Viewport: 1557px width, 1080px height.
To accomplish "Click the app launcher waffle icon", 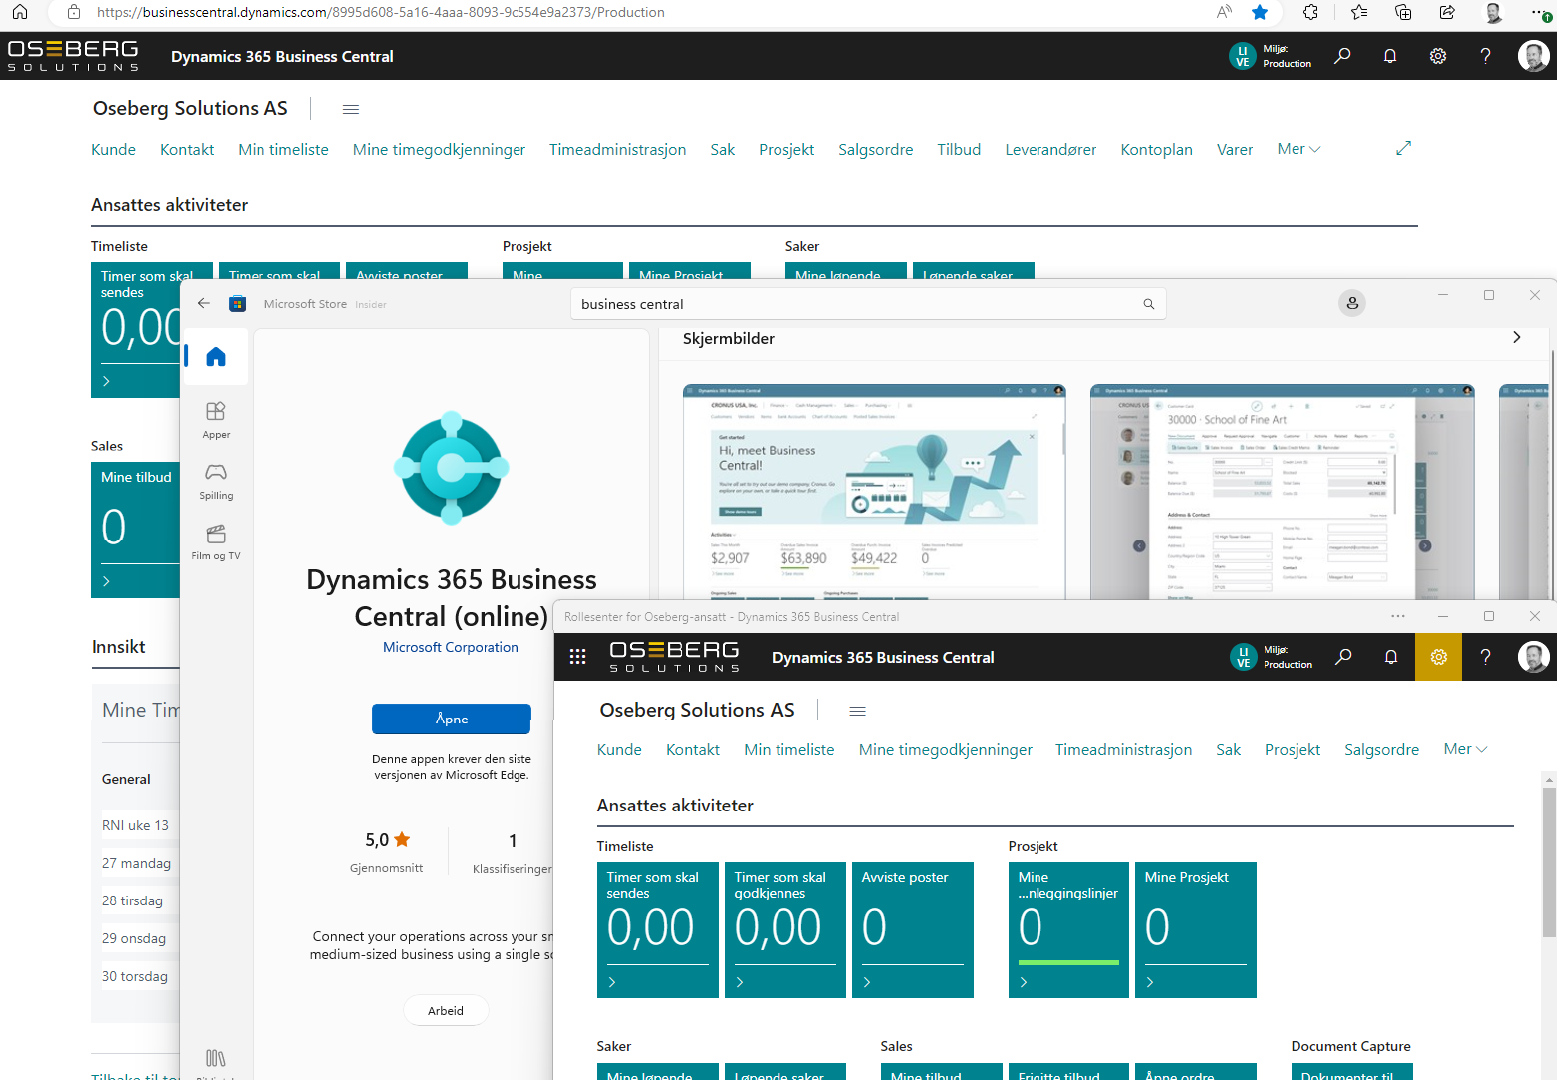I will tap(577, 657).
